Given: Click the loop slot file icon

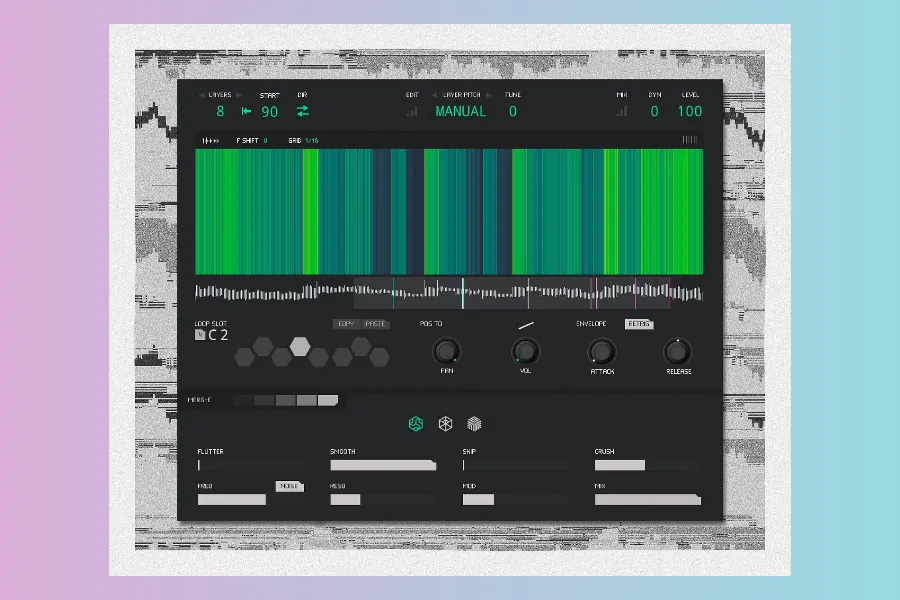Looking at the screenshot, I should (200, 335).
